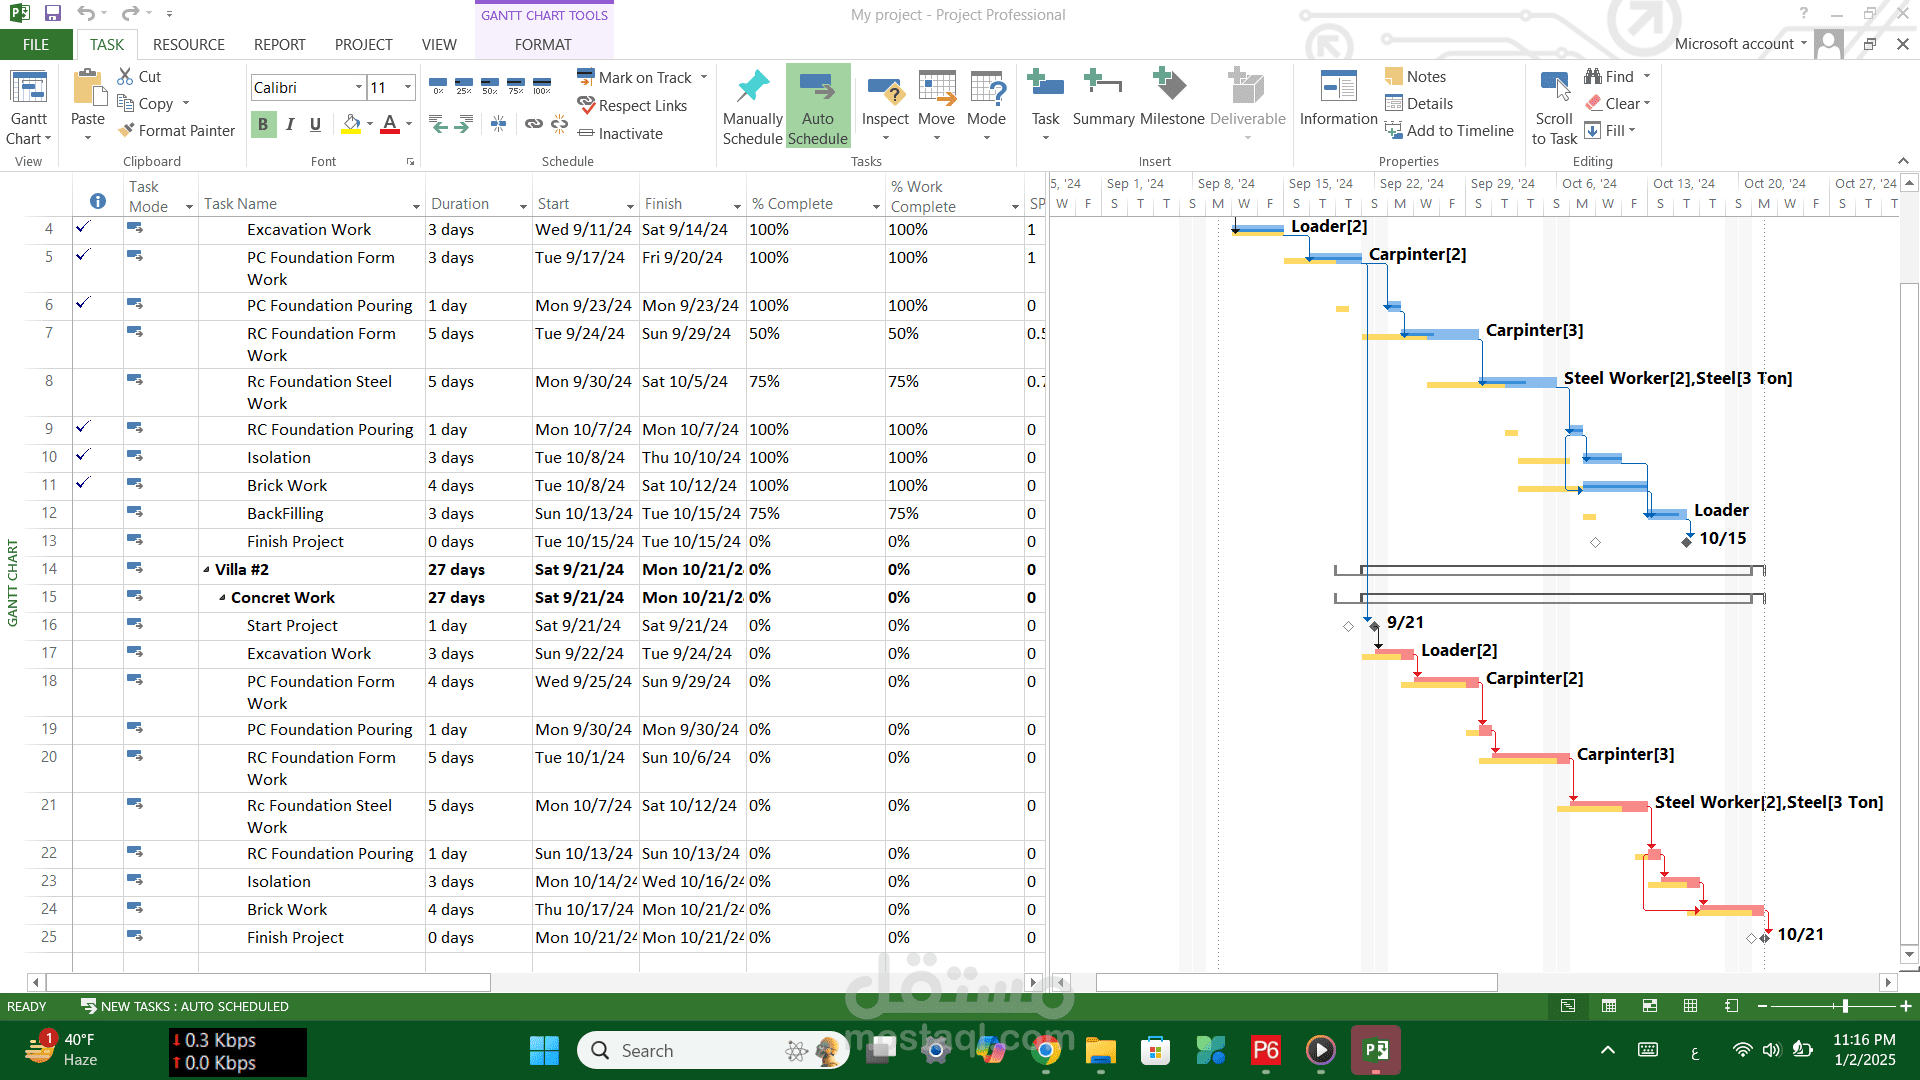Open File Explorer from taskbar
Image resolution: width=1920 pixels, height=1080 pixels.
point(1101,1050)
